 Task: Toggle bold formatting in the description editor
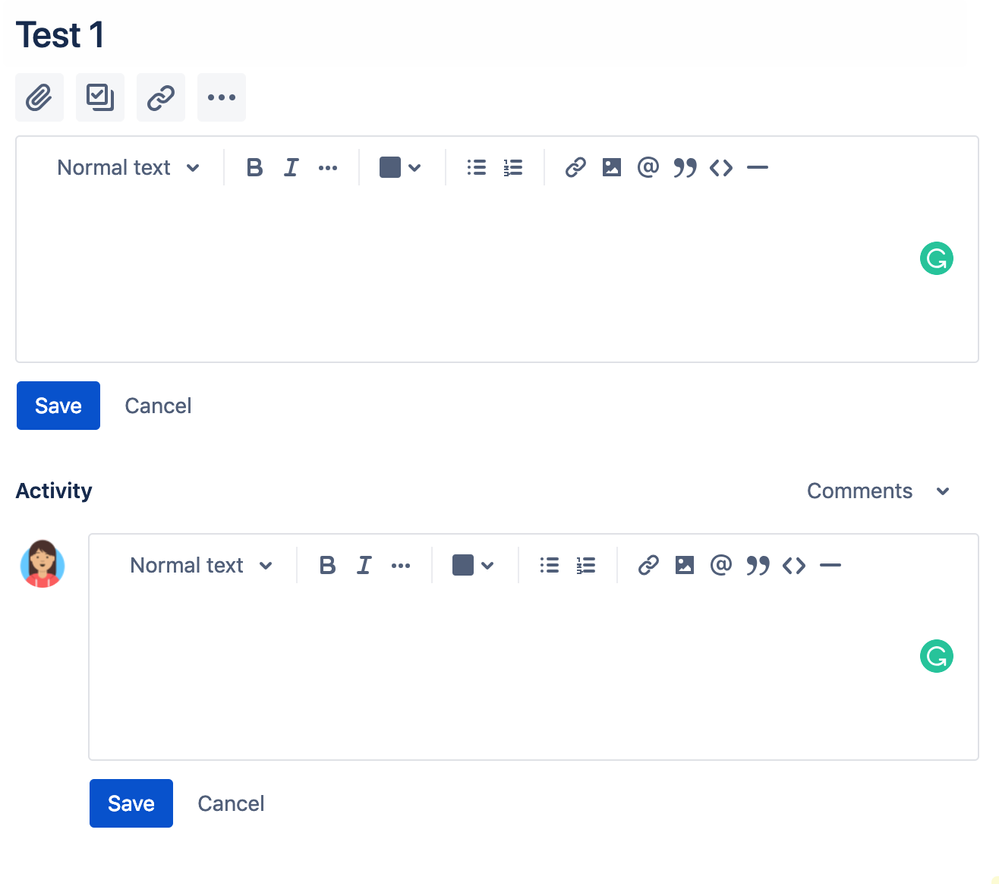point(254,167)
